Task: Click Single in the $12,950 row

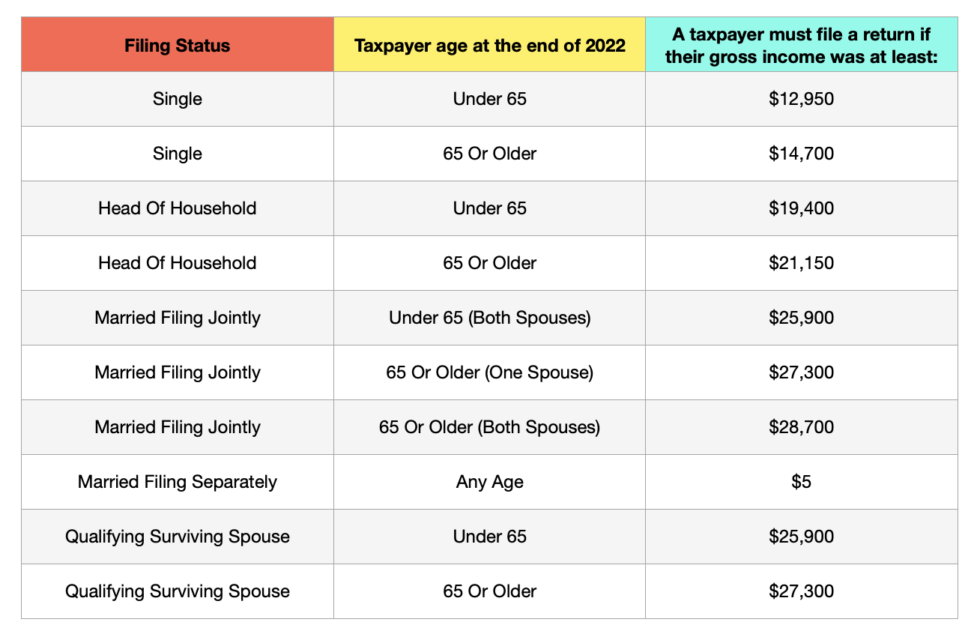Action: coord(177,99)
